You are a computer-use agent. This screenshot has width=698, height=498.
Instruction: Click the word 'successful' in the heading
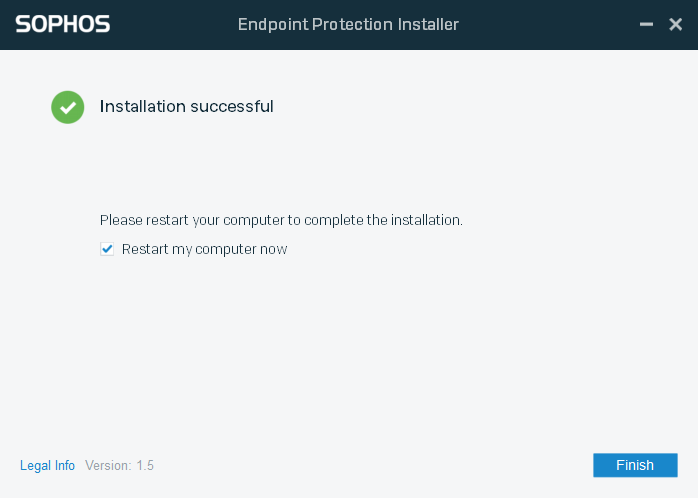[x=233, y=106]
